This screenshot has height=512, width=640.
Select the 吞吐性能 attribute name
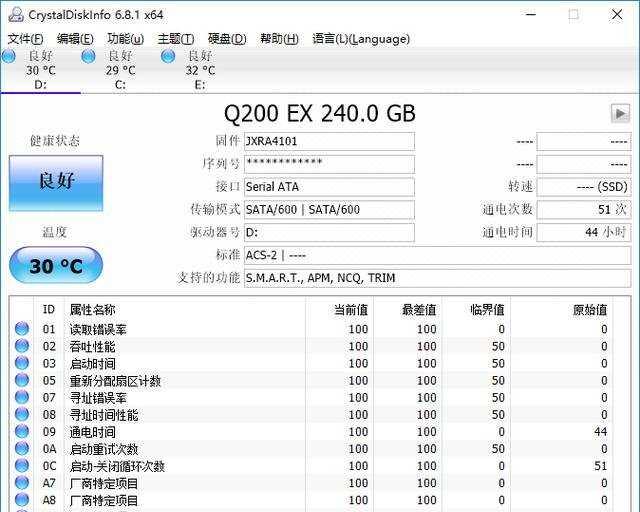coord(92,346)
